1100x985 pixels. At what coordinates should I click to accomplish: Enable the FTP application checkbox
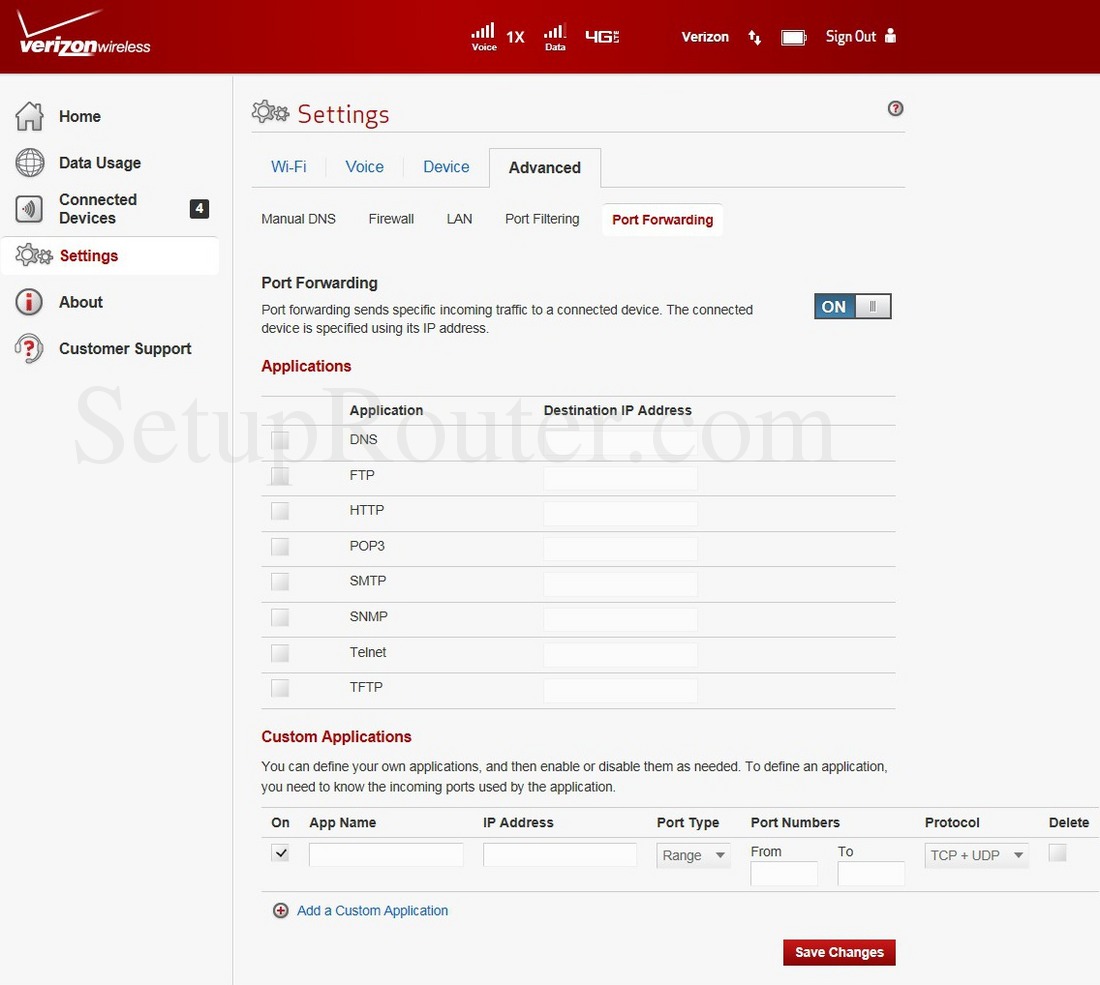[280, 476]
